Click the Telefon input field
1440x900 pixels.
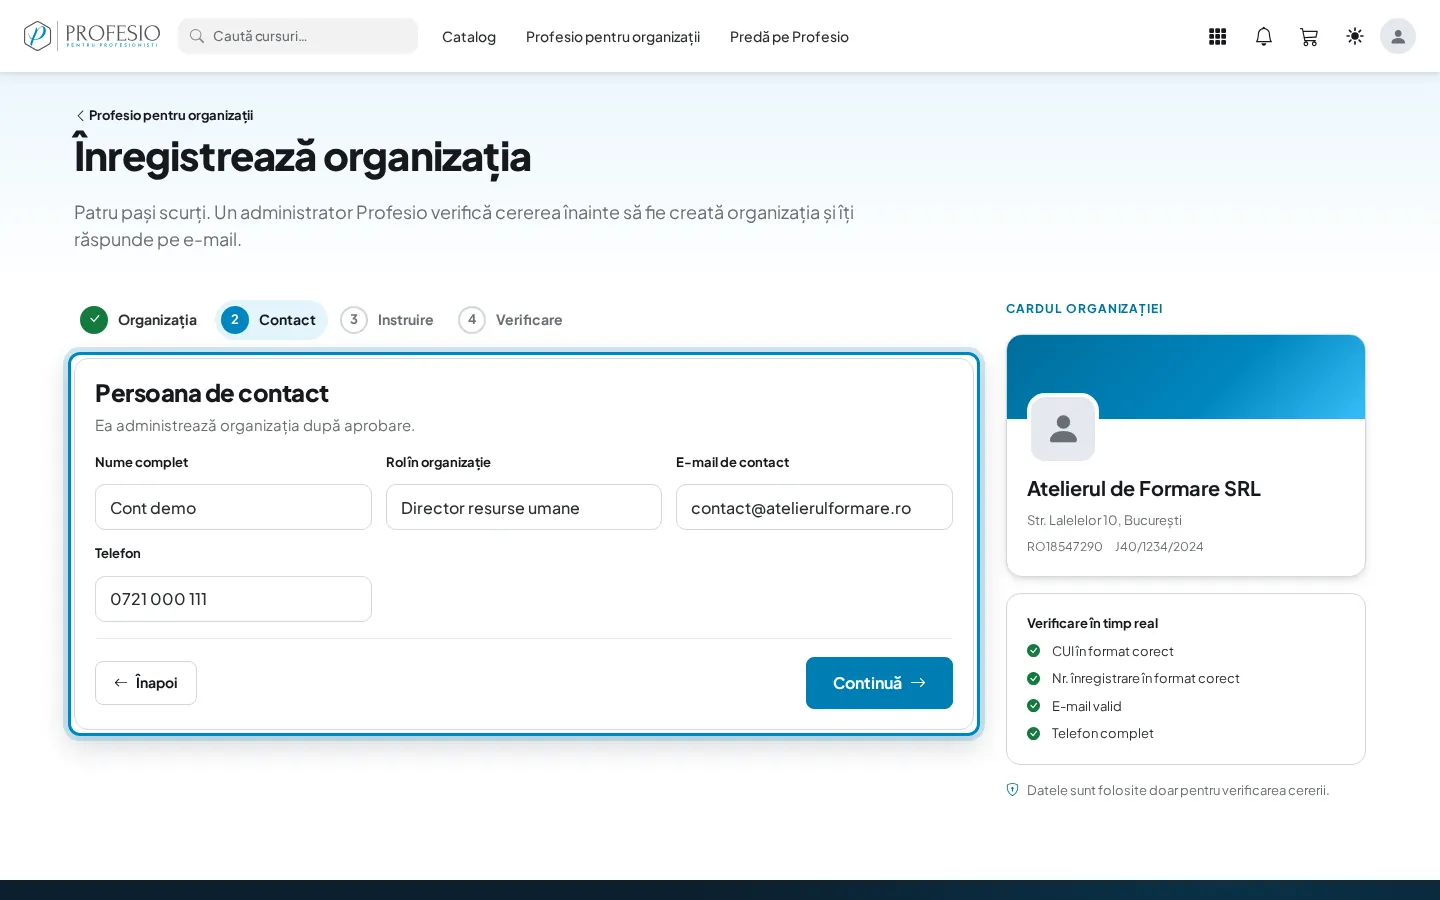click(233, 599)
